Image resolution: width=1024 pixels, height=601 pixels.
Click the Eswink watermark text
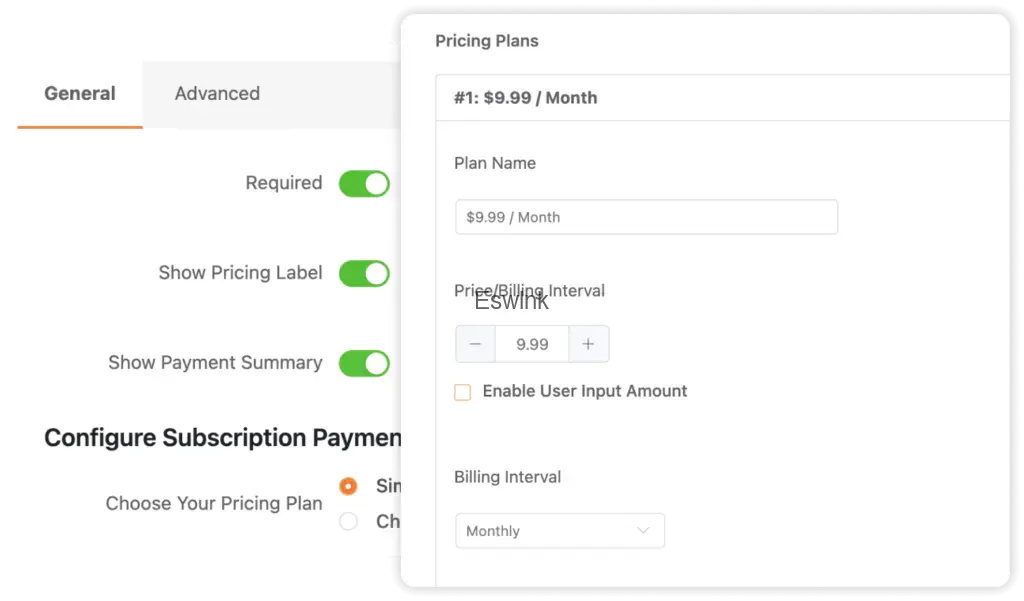coord(511,301)
